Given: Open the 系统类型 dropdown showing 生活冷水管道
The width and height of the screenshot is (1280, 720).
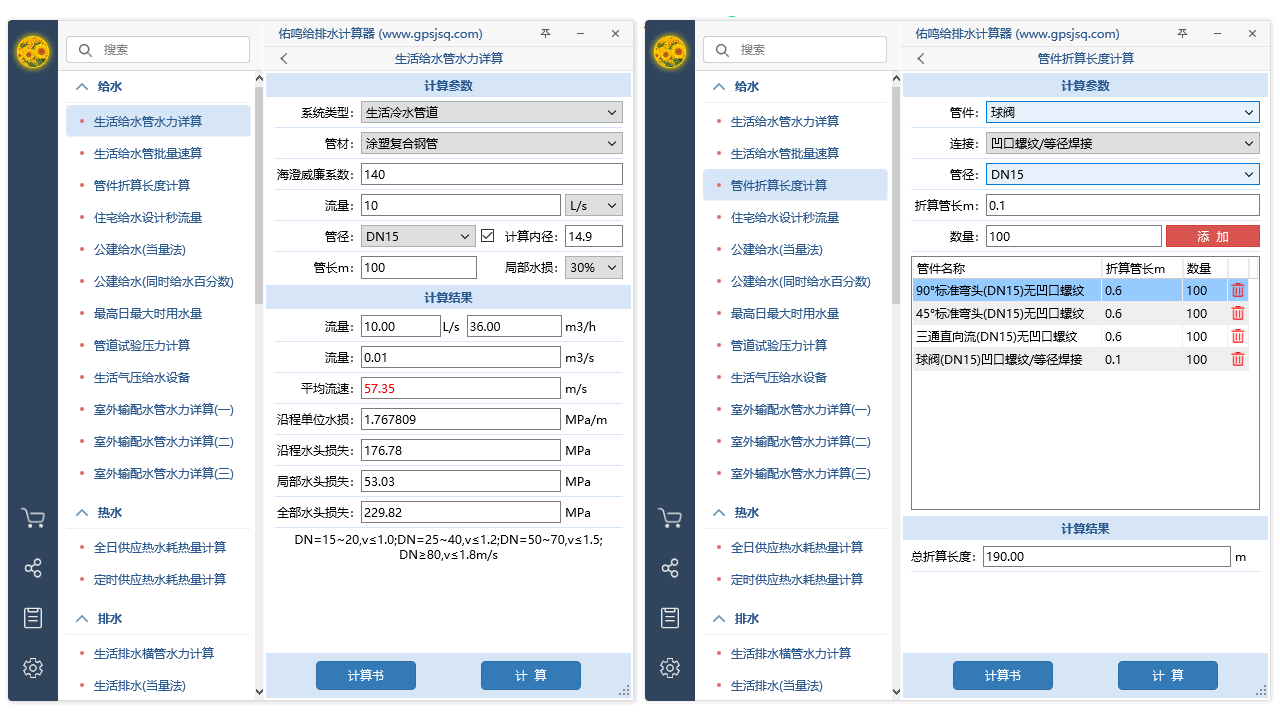Looking at the screenshot, I should 491,112.
